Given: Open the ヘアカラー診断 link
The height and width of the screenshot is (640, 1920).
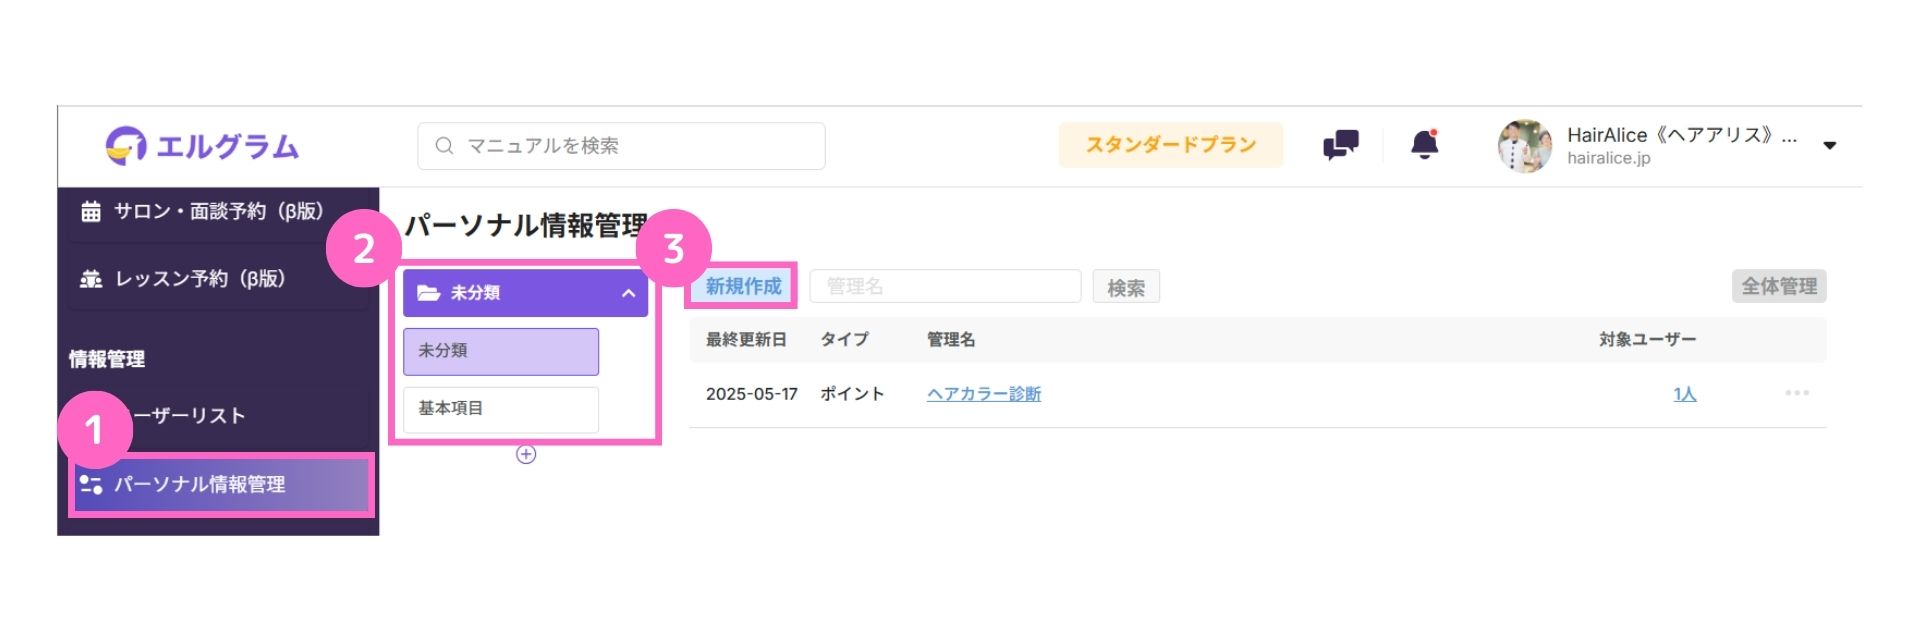Looking at the screenshot, I should point(984,394).
